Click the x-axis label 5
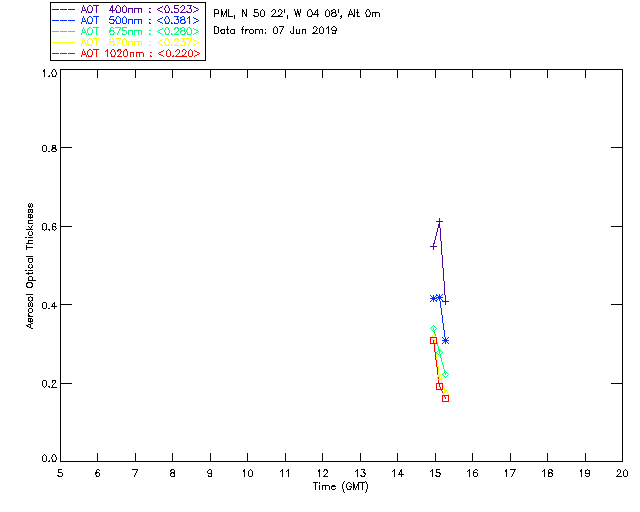Viewport: 640px width, 512px height. [x=60, y=473]
